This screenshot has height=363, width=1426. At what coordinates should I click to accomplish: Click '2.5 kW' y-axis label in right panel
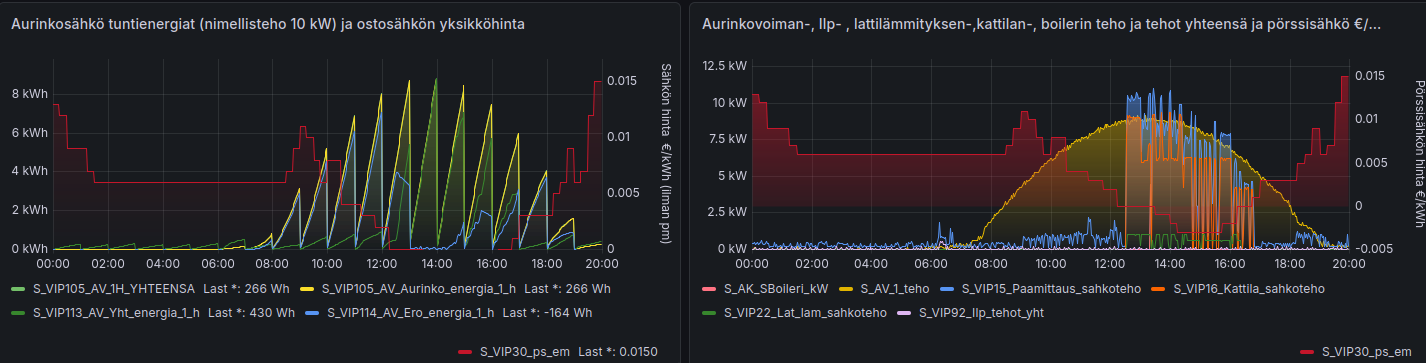[x=727, y=212]
